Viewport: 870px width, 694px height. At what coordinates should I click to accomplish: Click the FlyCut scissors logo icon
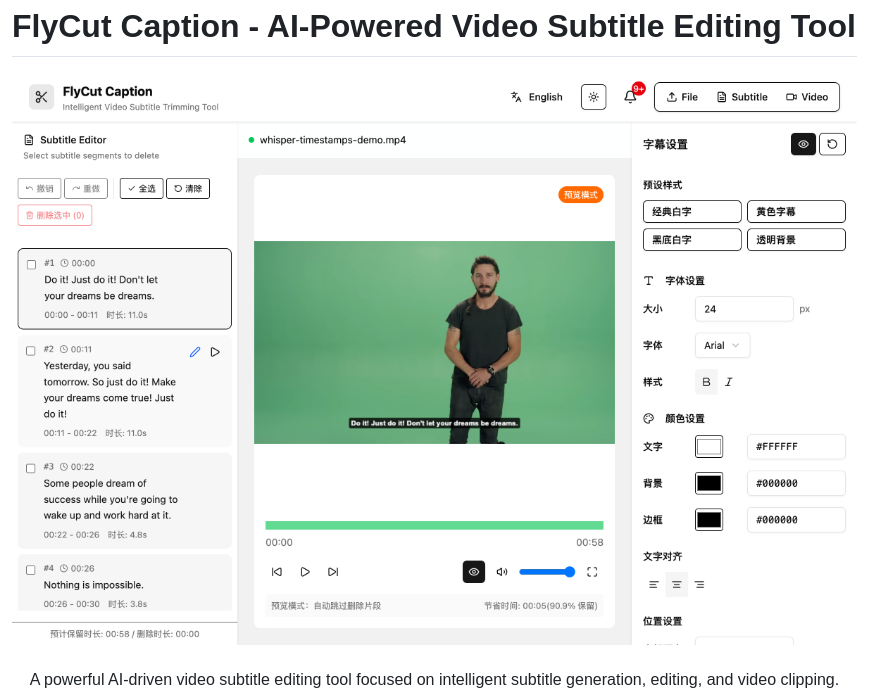tap(40, 97)
